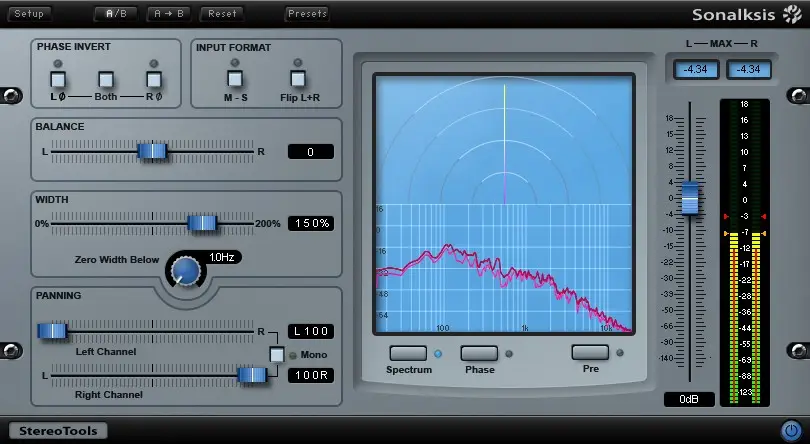Viewport: 810px width, 444px height.
Task: Click the Sonalksis logo icon
Action: (x=792, y=14)
